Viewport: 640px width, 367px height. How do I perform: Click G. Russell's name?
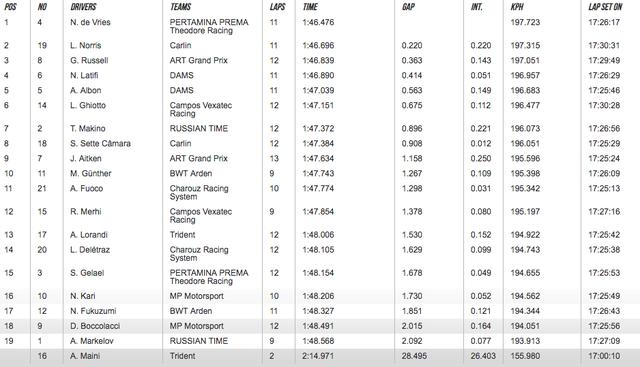coord(89,60)
